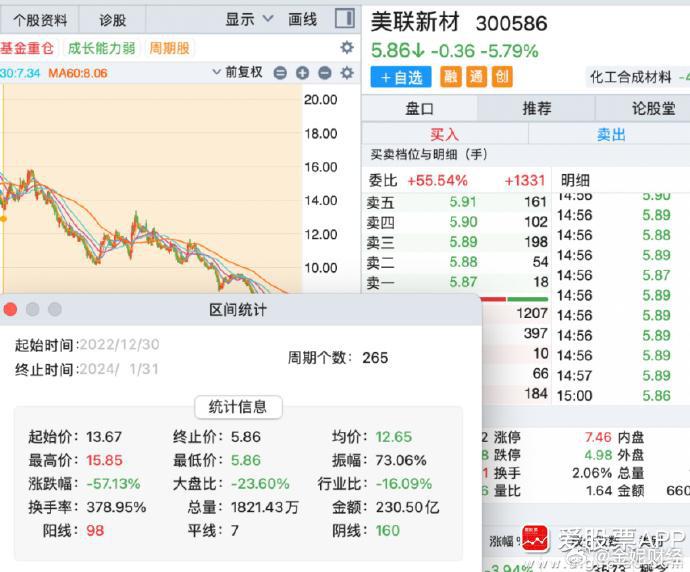Select the 卖四 price 5.90 row
This screenshot has width=690, height=572.
pos(456,222)
